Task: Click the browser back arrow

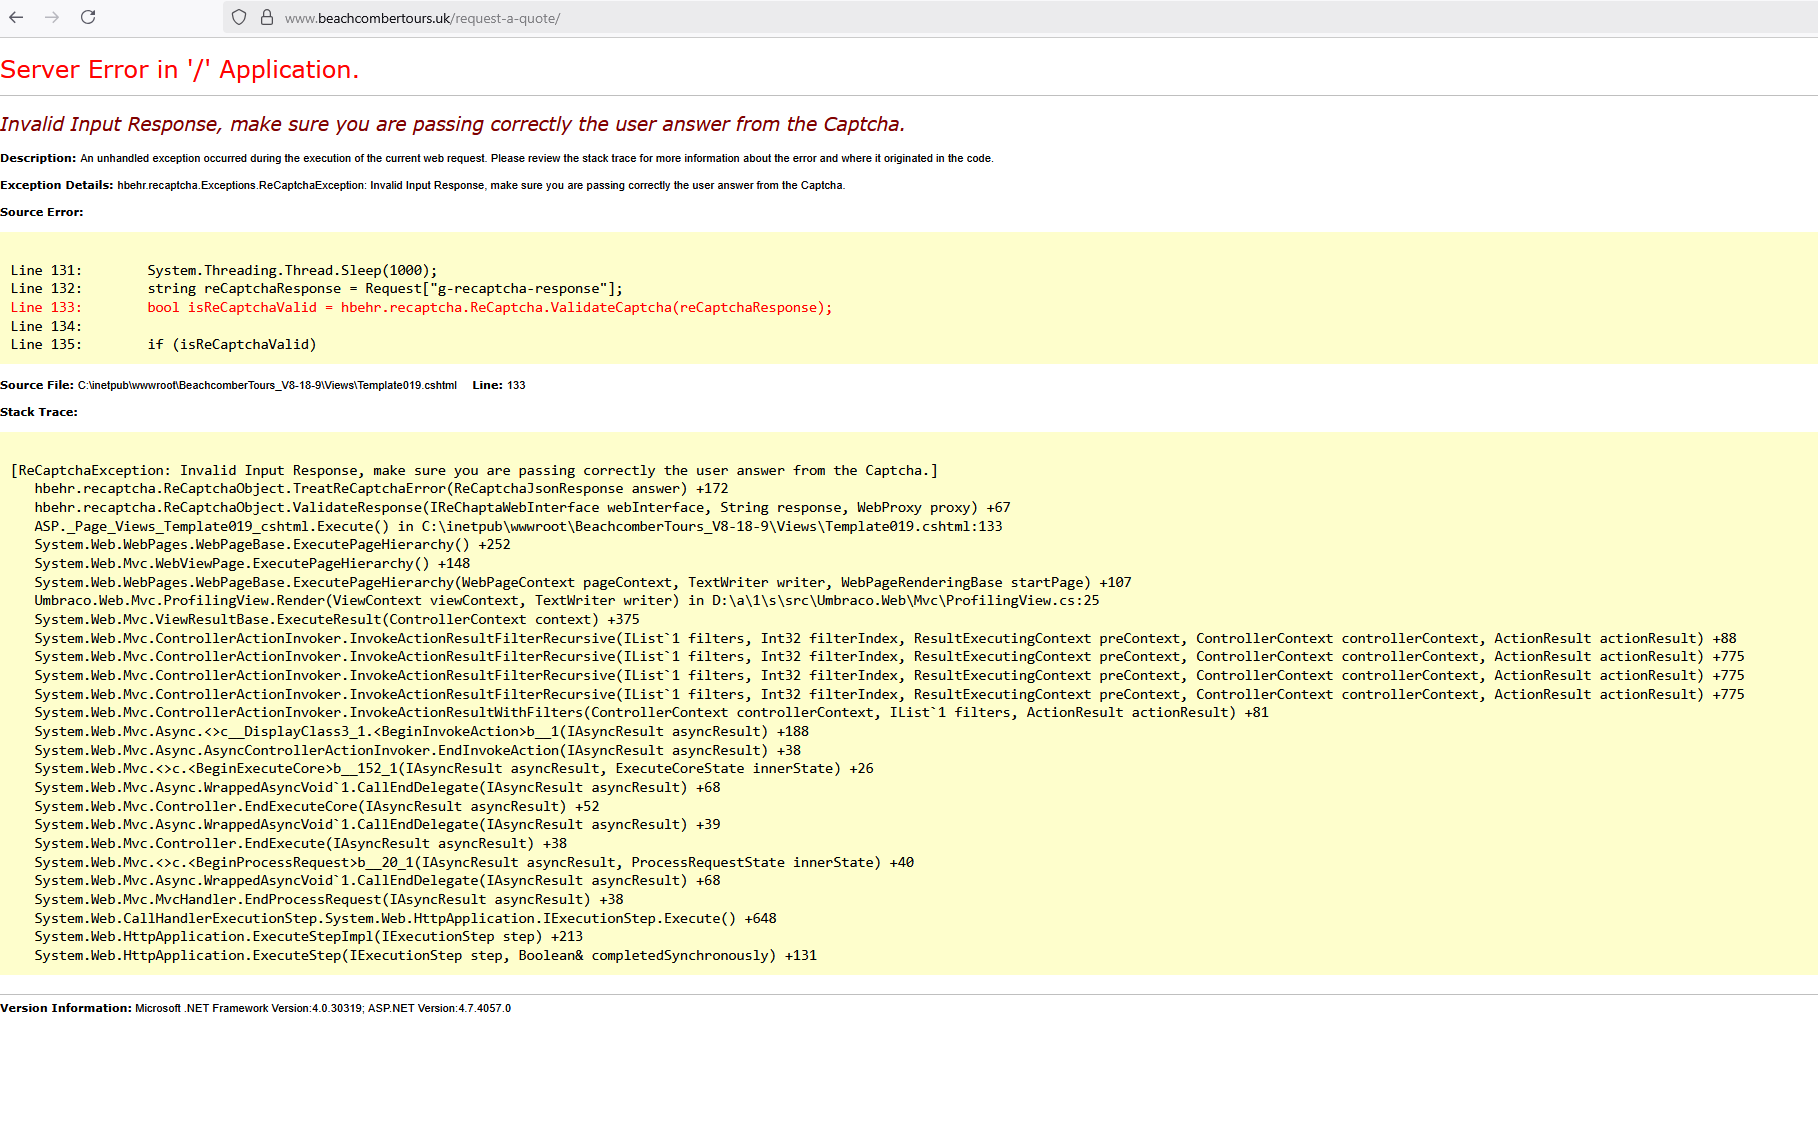Action: coord(16,18)
